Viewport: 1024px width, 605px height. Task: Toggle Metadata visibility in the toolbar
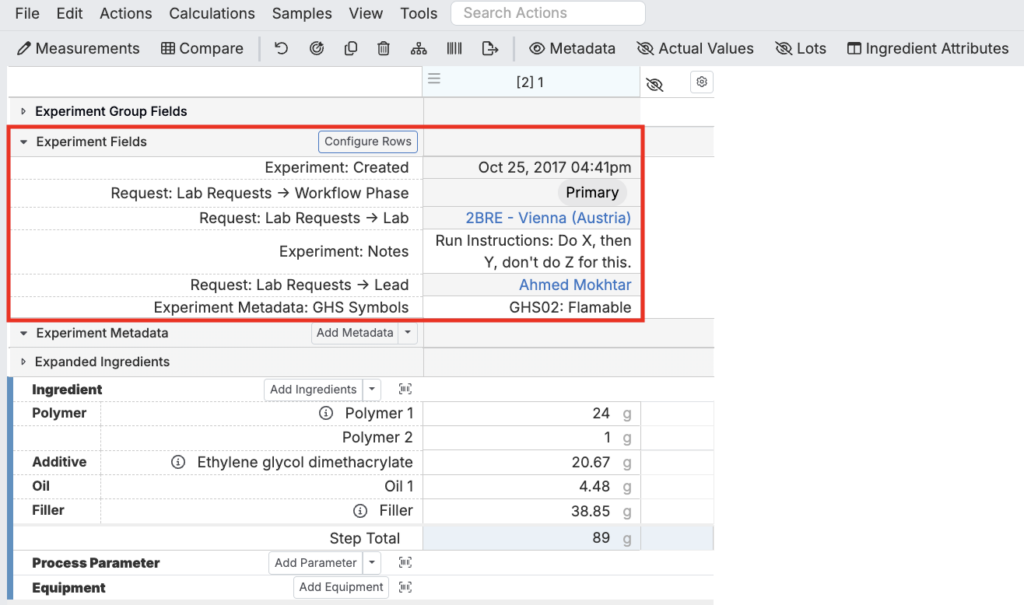(x=572, y=48)
